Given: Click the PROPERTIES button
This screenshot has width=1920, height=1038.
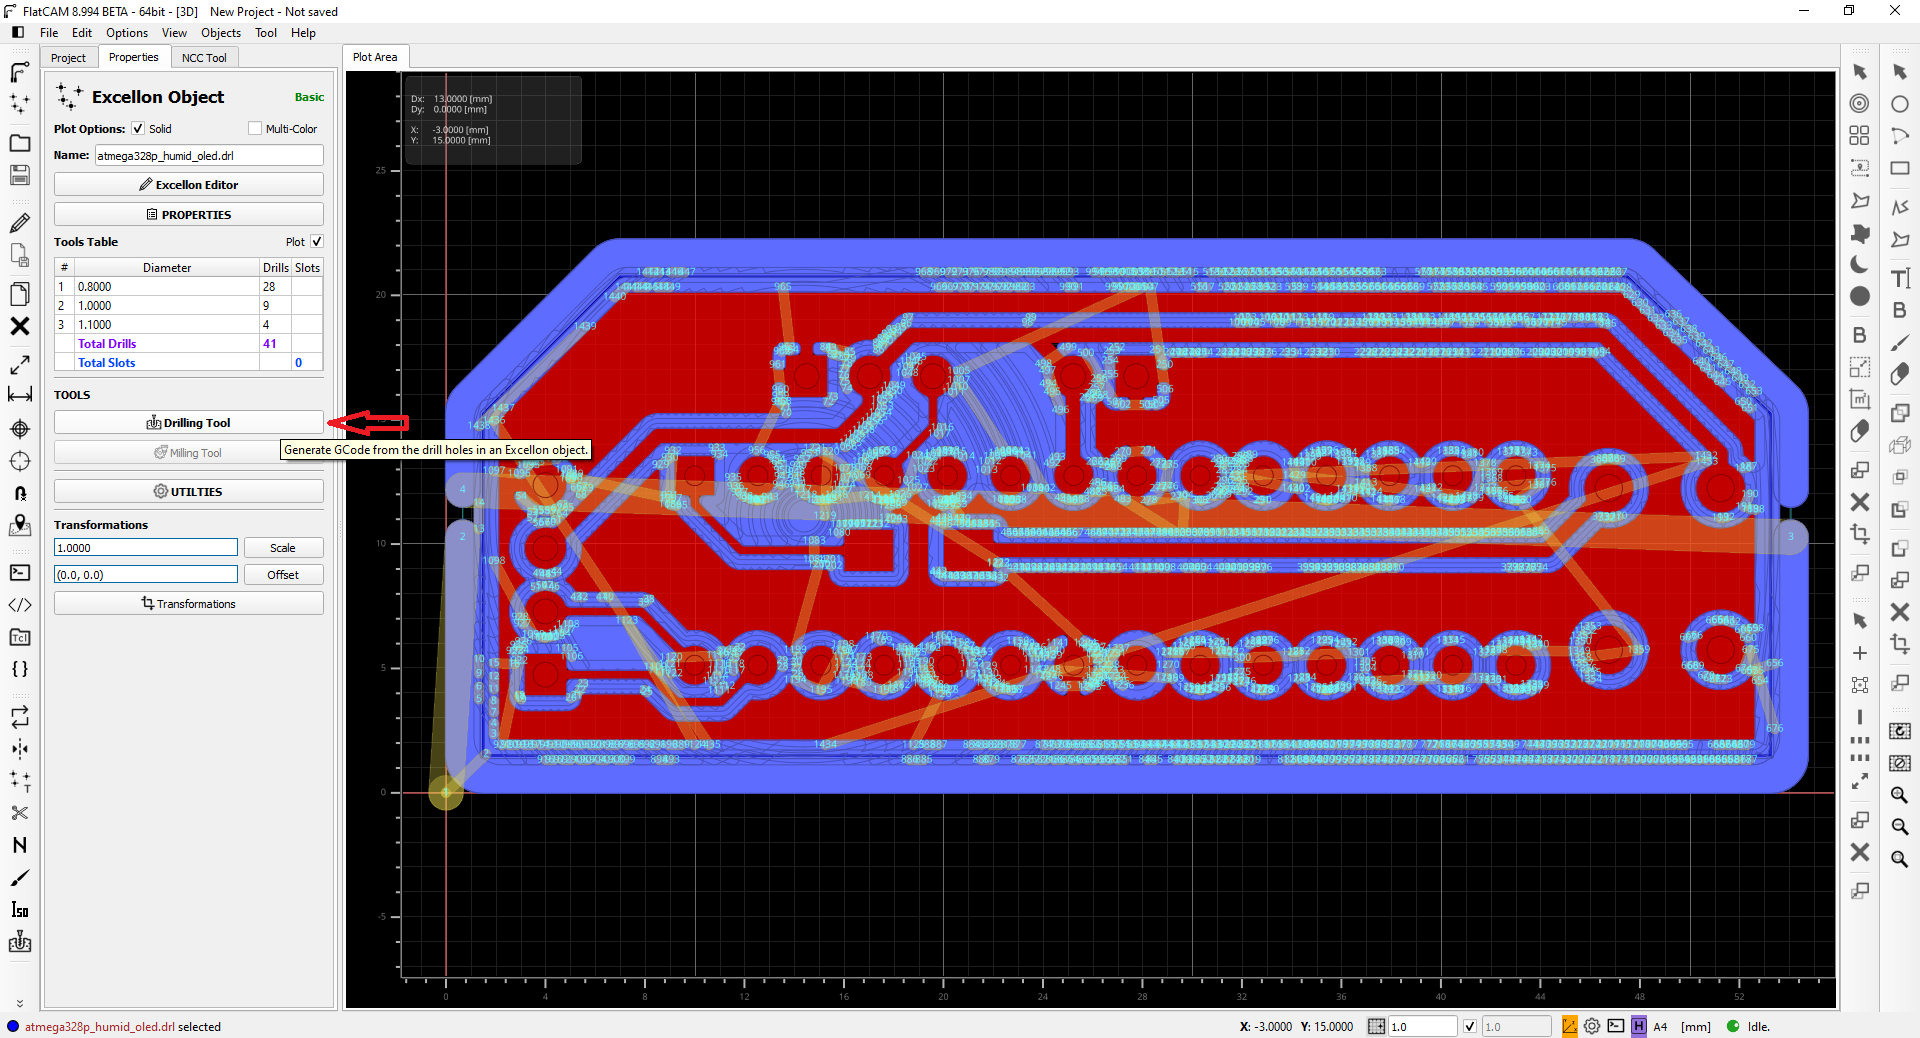Looking at the screenshot, I should [189, 215].
